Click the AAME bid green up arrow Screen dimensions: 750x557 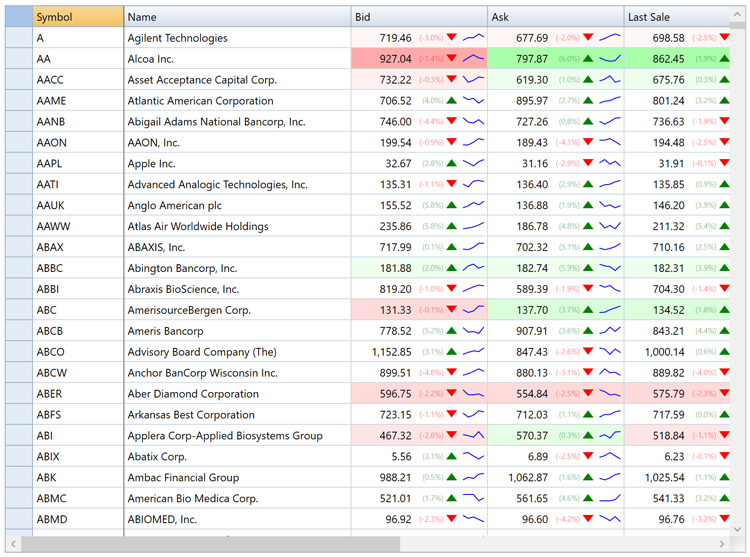coord(452,100)
